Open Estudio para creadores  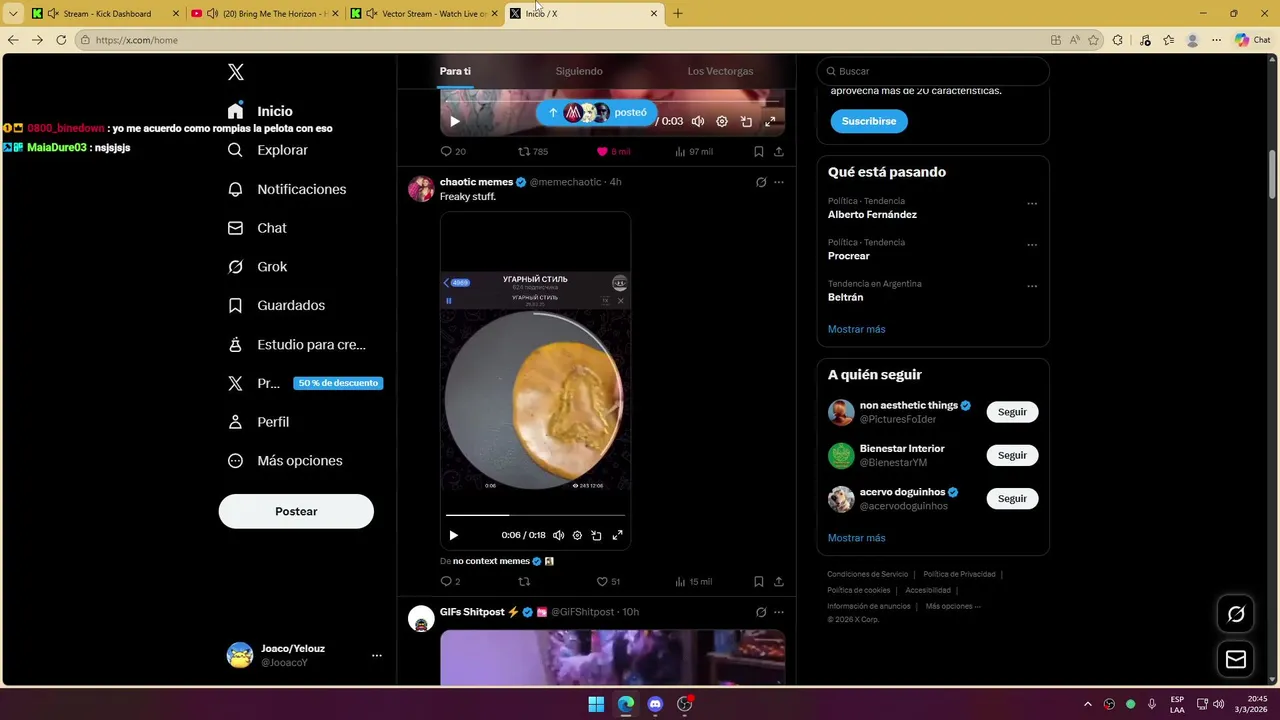coord(296,344)
